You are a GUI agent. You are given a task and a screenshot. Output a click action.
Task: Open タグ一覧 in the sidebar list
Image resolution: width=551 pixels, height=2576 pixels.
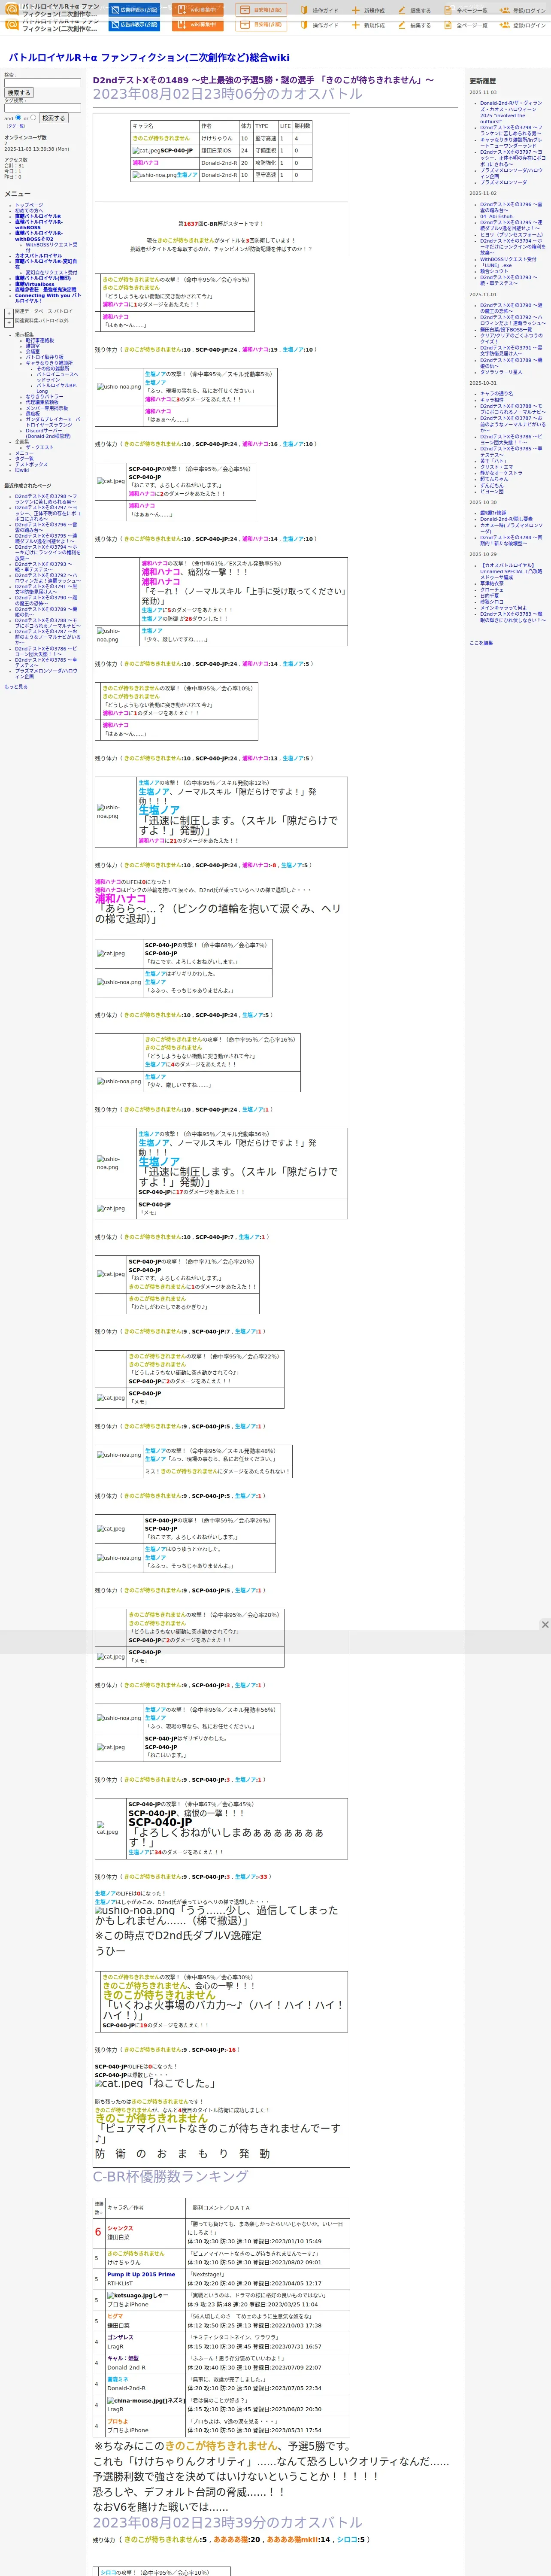tap(24, 459)
